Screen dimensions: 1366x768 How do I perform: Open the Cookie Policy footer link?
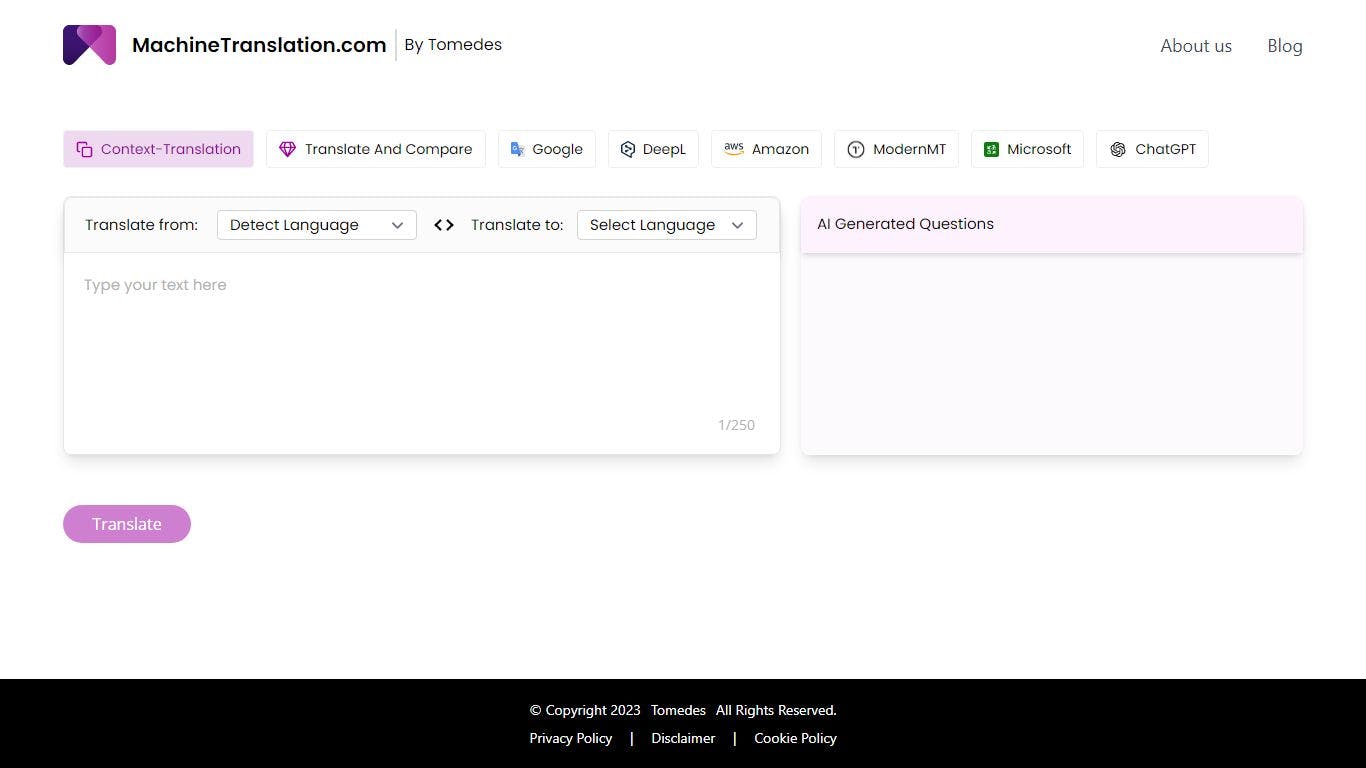click(x=795, y=738)
